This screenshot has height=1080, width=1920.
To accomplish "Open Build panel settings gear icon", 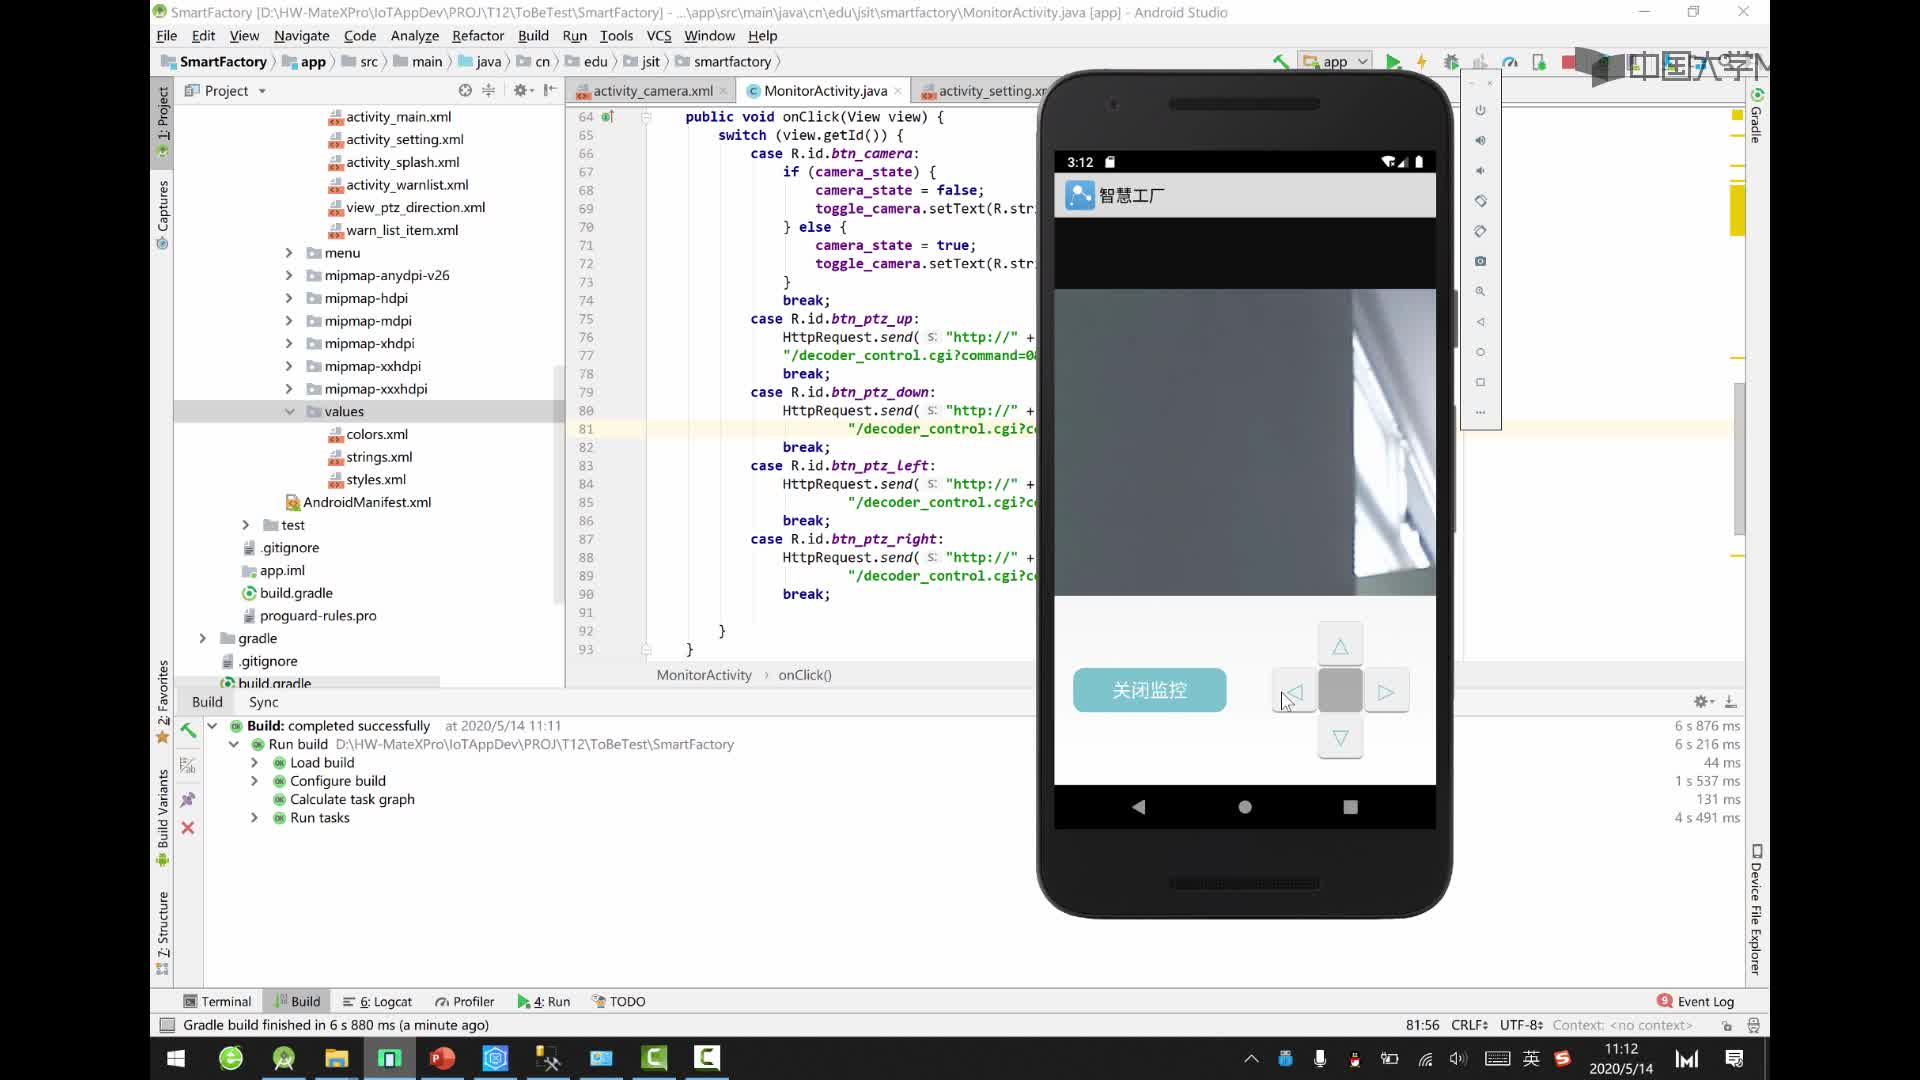I will (x=1703, y=702).
